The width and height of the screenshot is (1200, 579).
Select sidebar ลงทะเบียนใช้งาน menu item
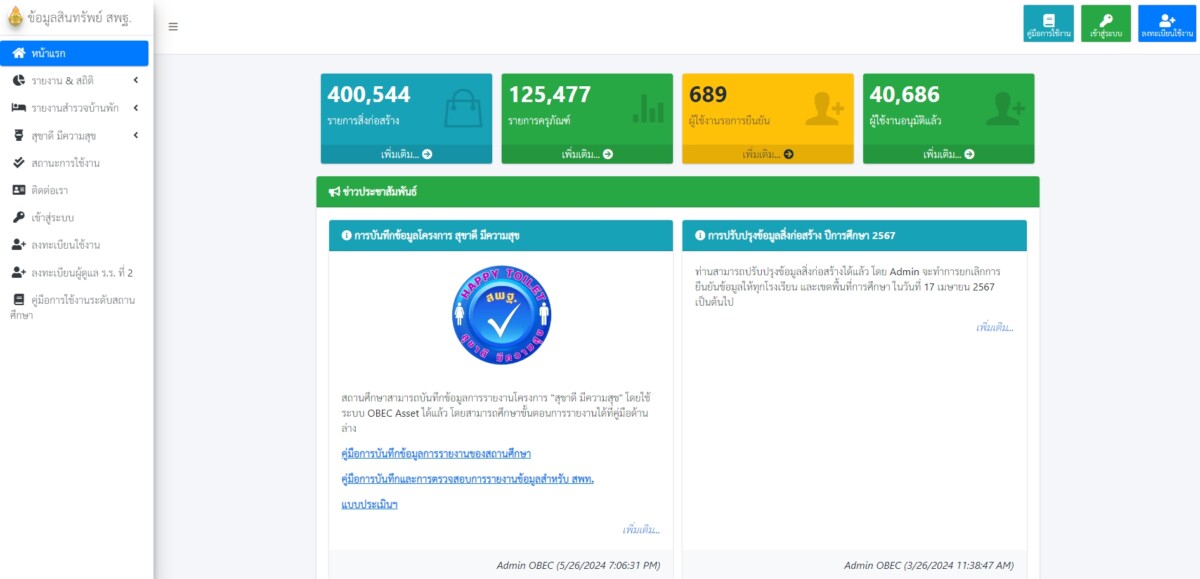[74, 244]
